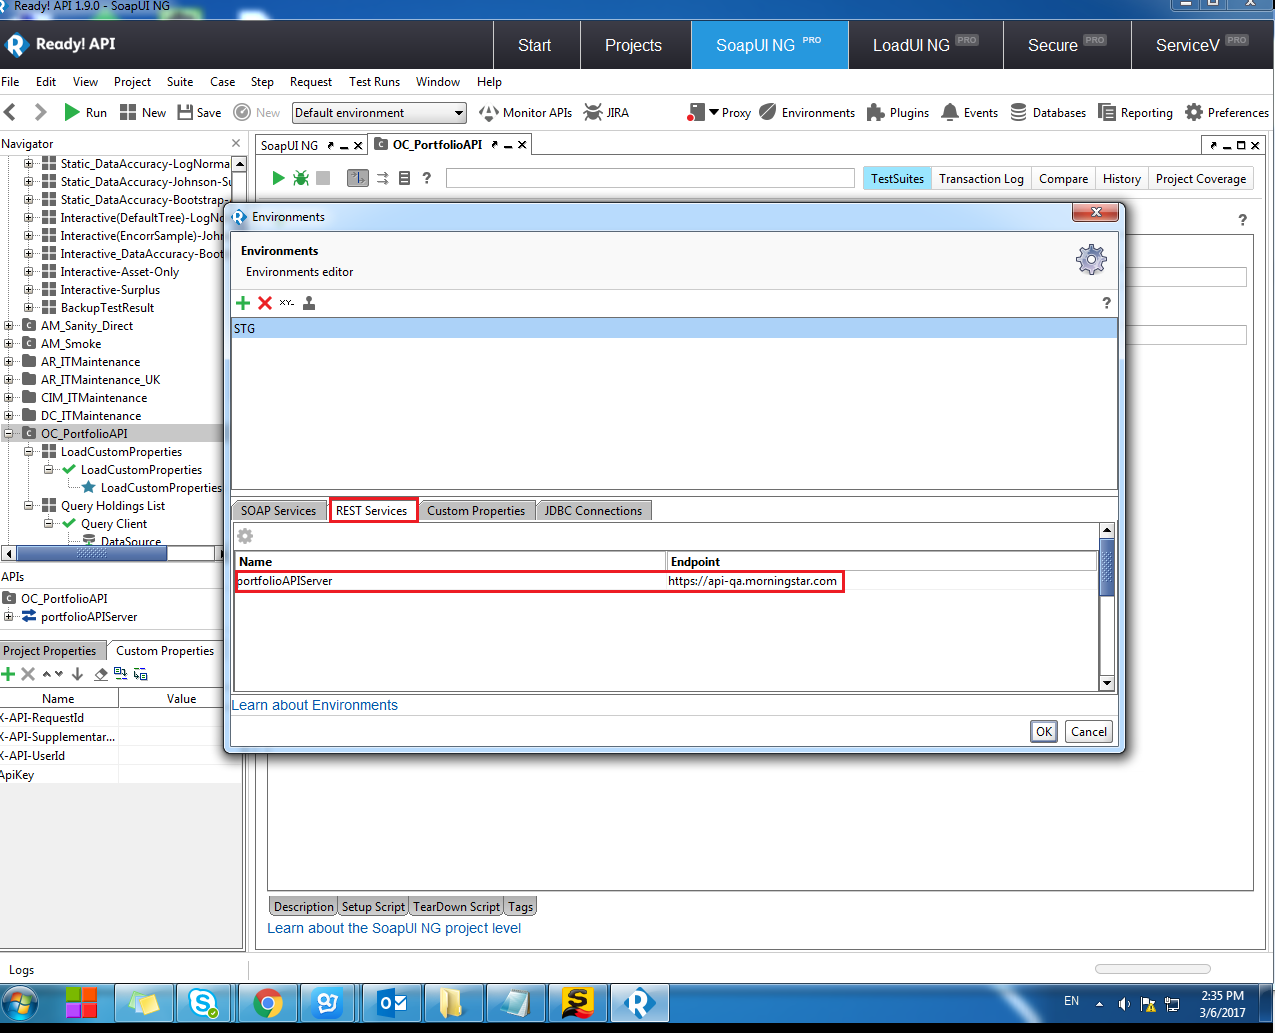1275x1033 pixels.
Task: Click the gear icon above the endpoint table
Action: (x=245, y=536)
